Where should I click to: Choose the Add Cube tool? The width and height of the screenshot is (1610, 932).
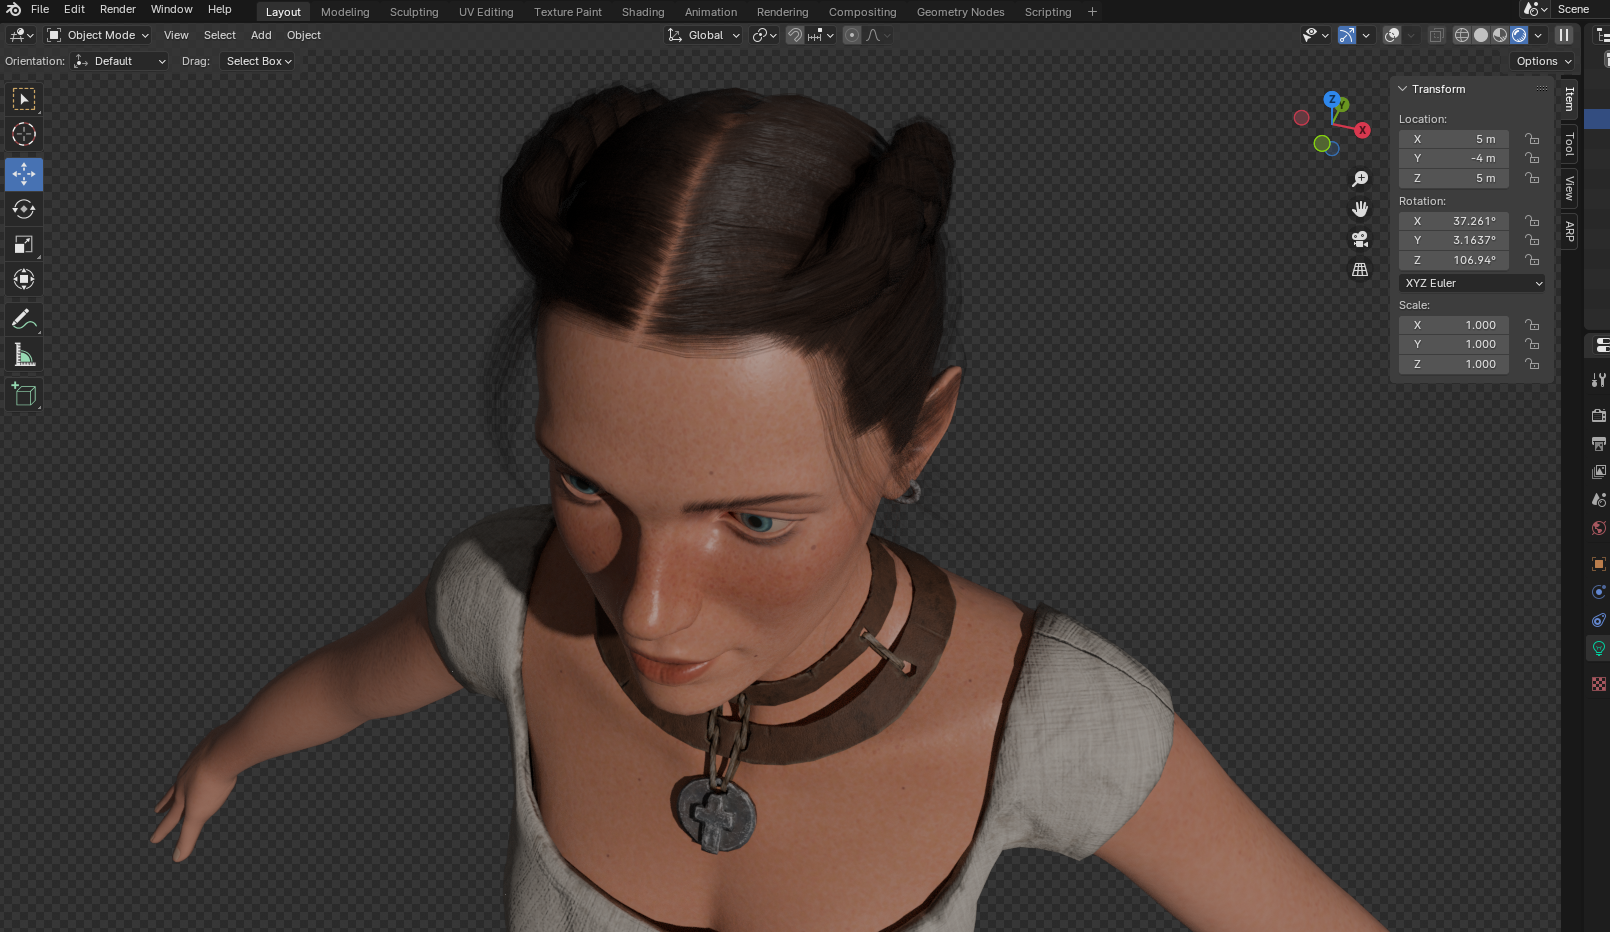[x=24, y=395]
